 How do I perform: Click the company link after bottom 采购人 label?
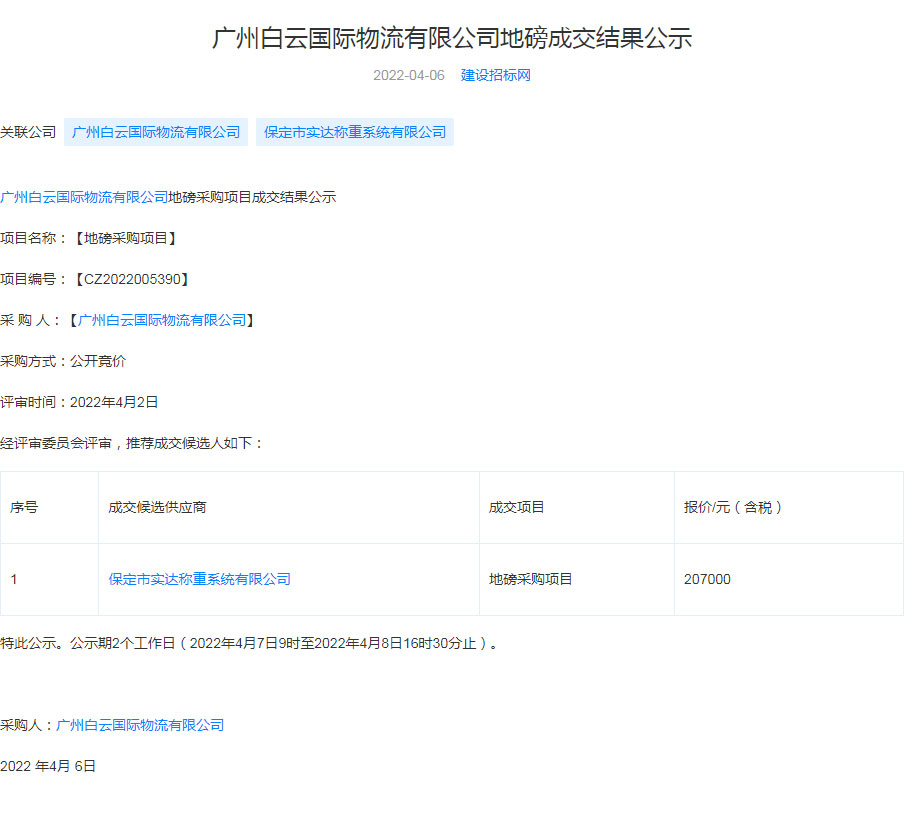pyautogui.click(x=140, y=725)
